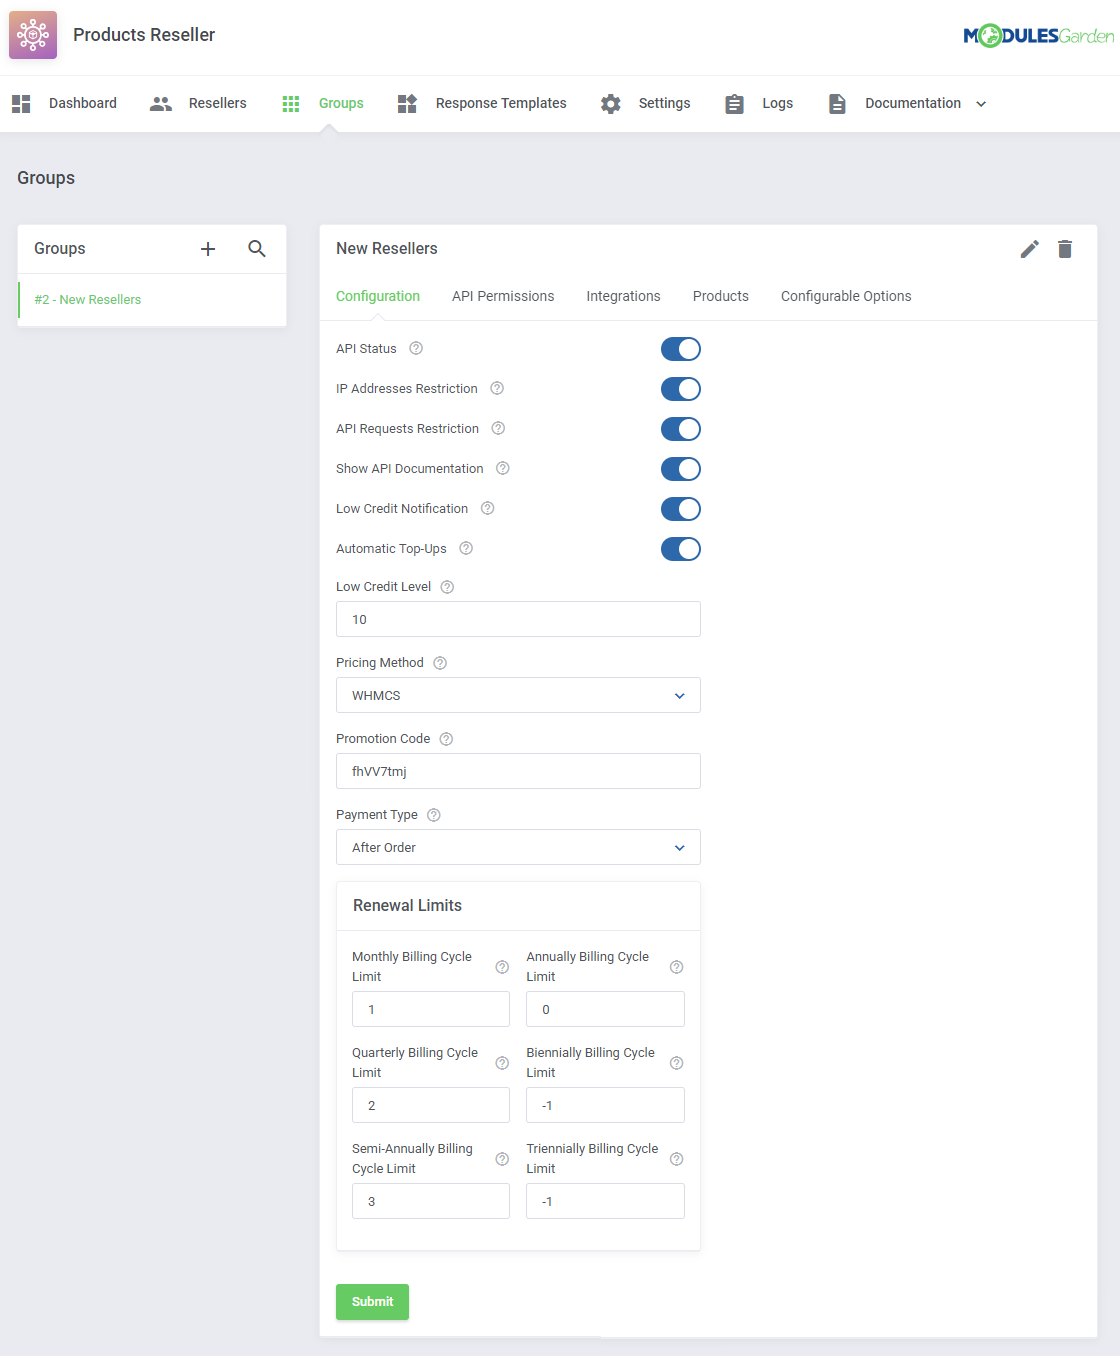The height and width of the screenshot is (1356, 1120).
Task: Show help tooltip for Low Credit Level
Action: coord(447,587)
